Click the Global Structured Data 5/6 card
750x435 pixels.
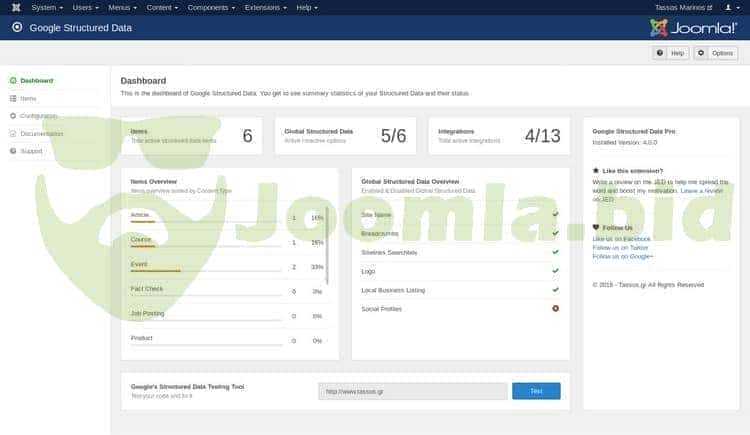point(345,136)
